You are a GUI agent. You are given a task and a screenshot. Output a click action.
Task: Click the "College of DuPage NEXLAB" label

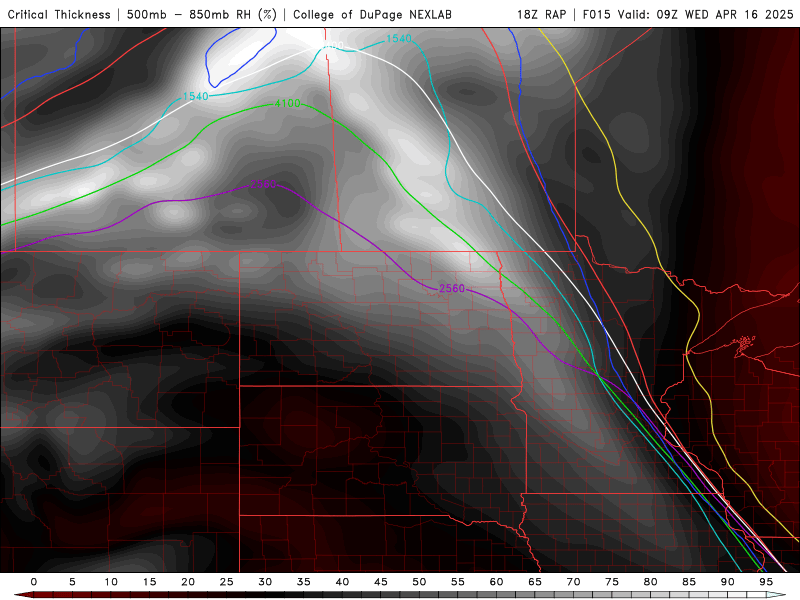point(372,15)
